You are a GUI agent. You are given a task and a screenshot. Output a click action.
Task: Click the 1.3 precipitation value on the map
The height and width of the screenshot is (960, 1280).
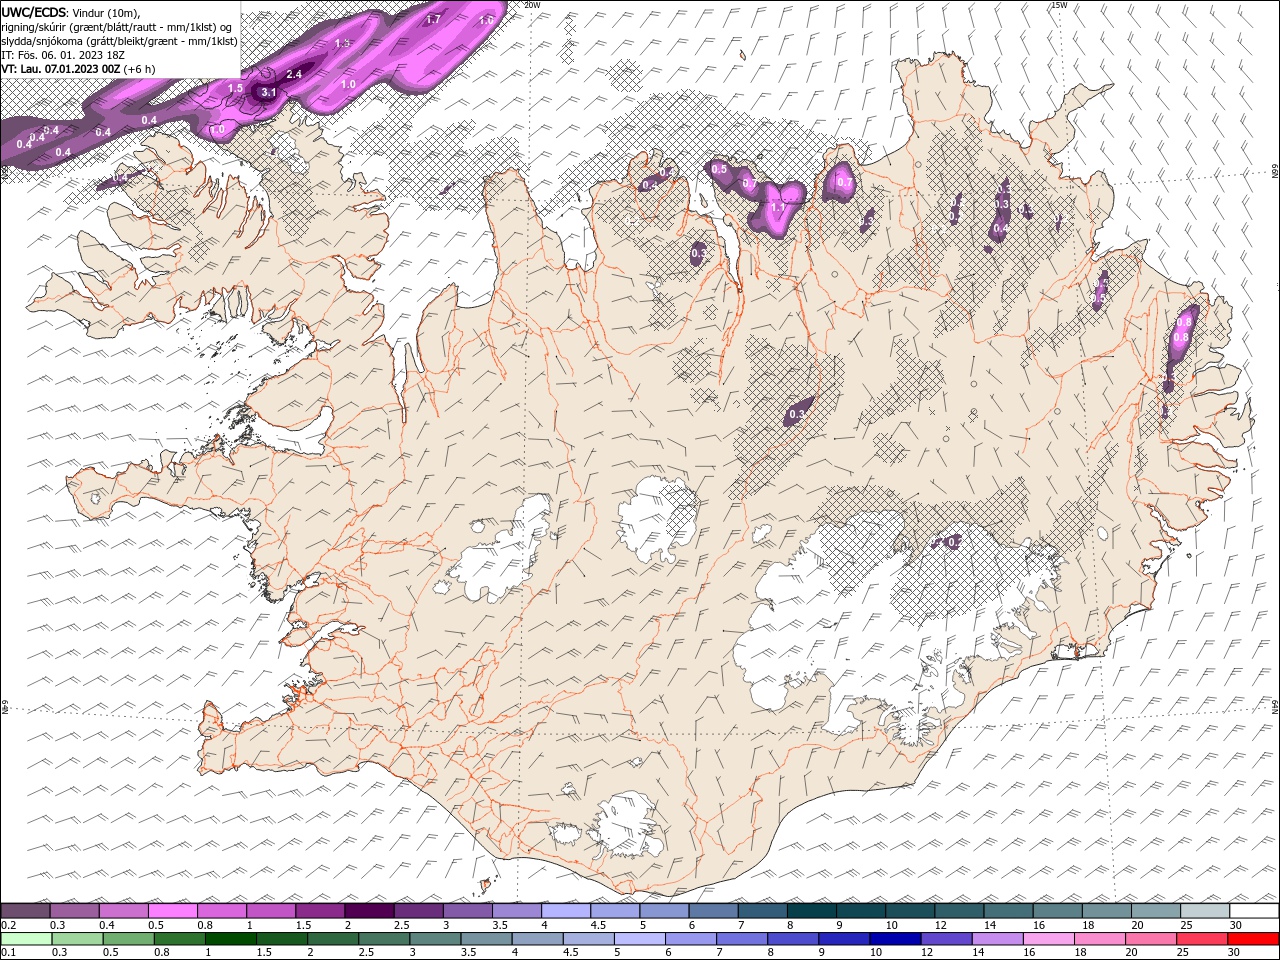[x=342, y=43]
